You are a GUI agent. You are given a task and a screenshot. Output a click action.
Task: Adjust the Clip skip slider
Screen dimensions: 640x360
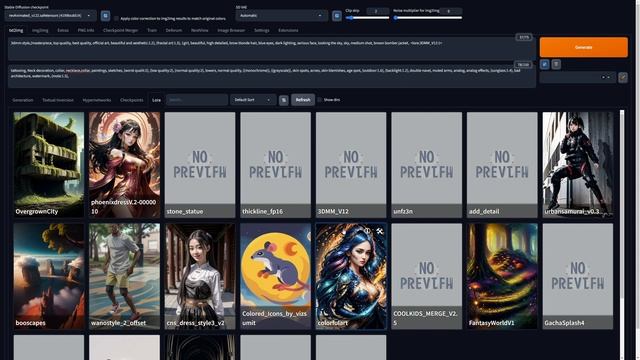pos(367,18)
